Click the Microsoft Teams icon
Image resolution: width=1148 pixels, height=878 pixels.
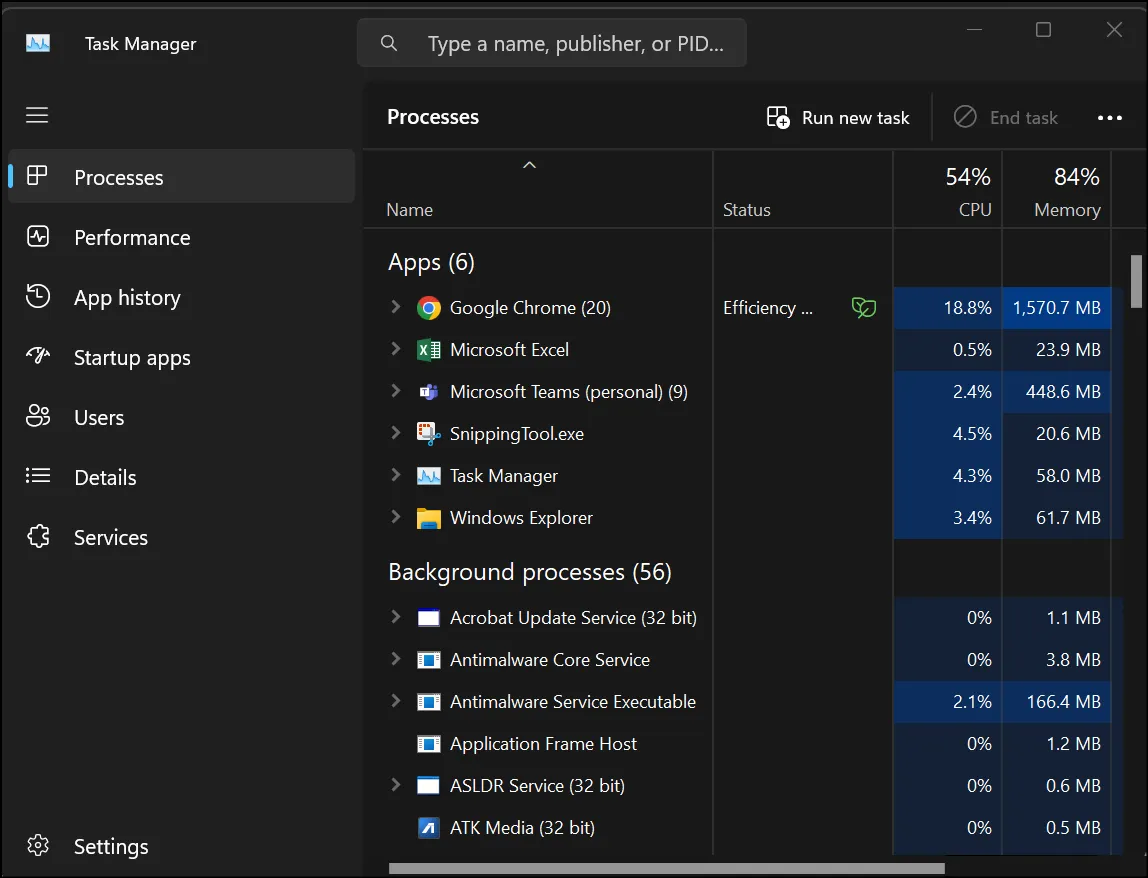pyautogui.click(x=429, y=392)
